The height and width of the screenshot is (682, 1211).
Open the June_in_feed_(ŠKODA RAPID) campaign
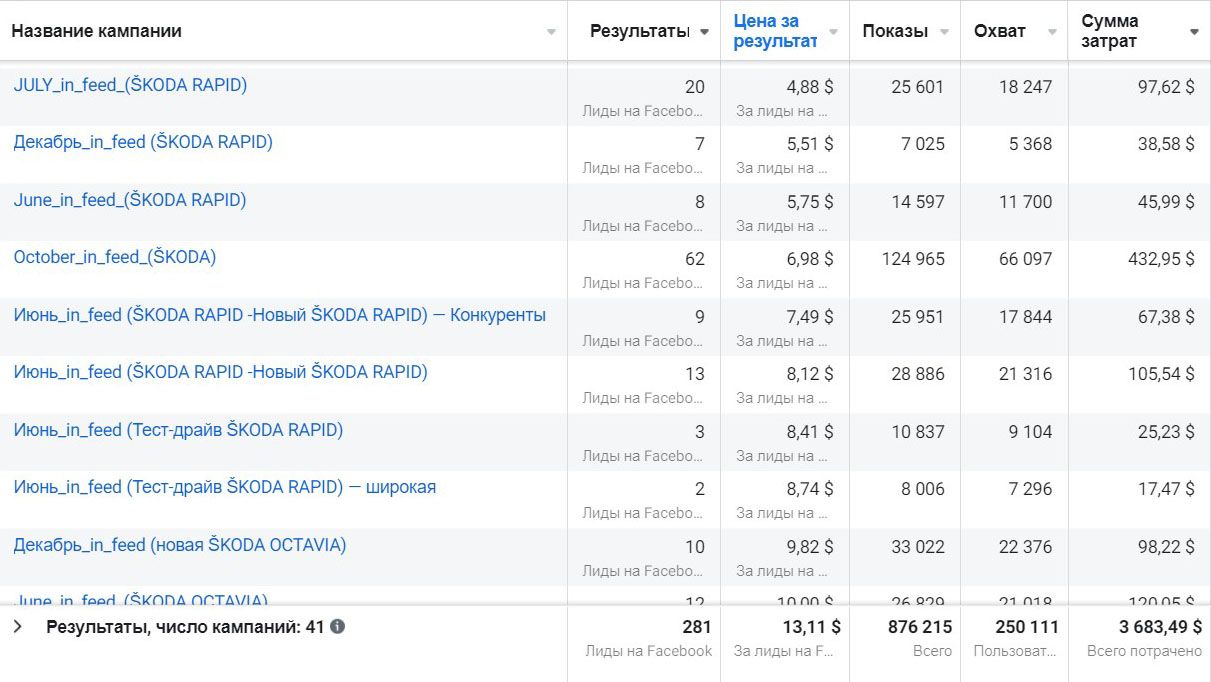coord(130,200)
